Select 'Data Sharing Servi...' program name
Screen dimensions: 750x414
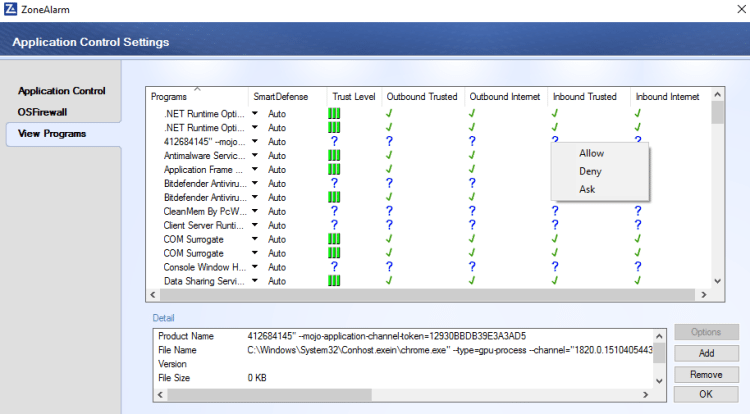coord(204,281)
